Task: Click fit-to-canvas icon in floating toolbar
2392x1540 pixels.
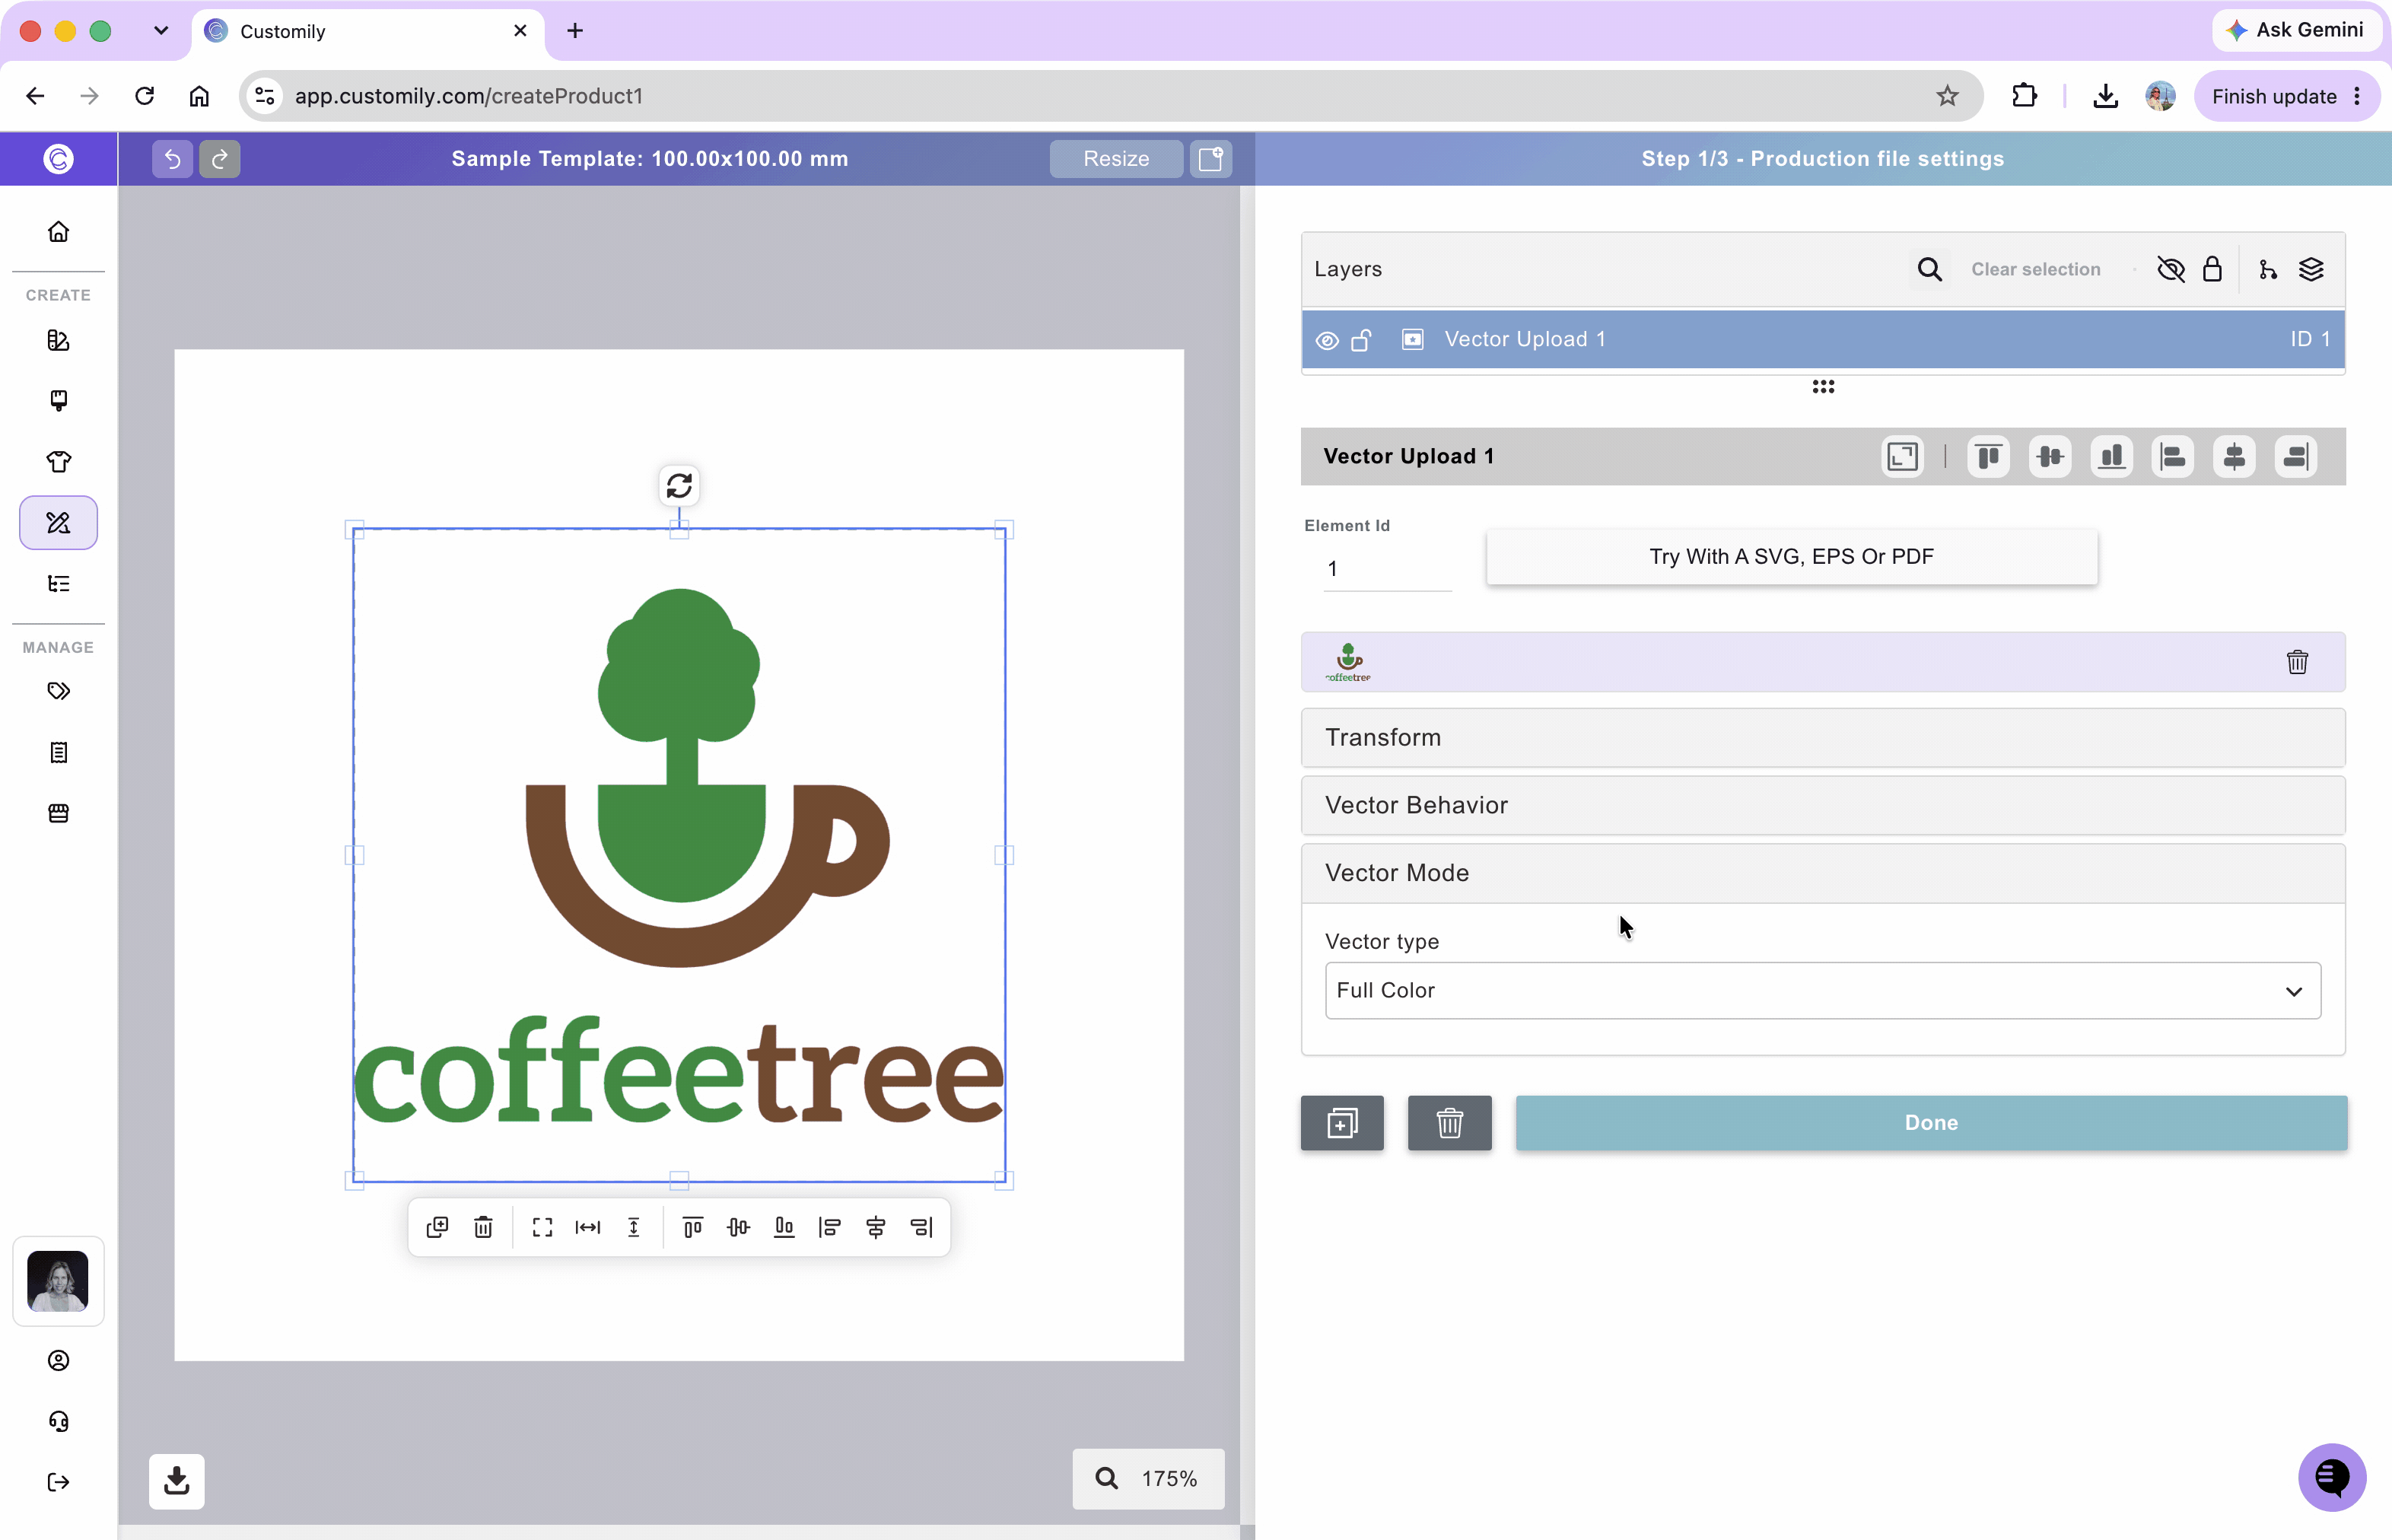Action: coord(542,1227)
